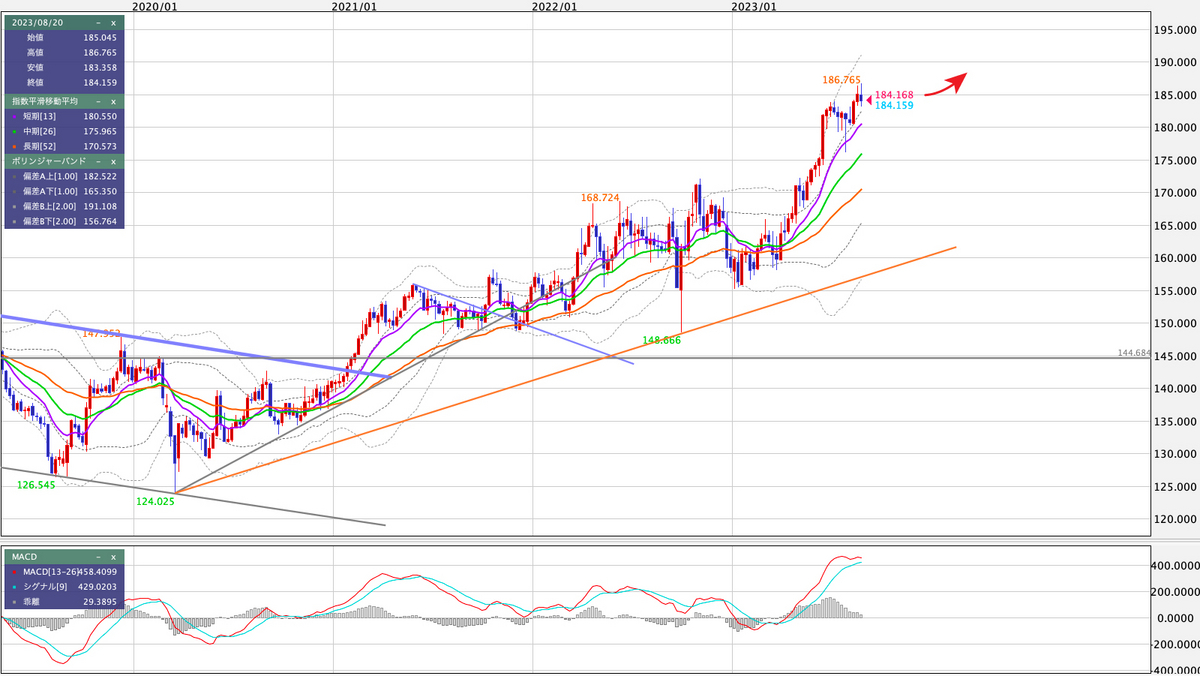Viewport: 1200px width, 676px height.
Task: Collapse the 指数平滑移動平均 panel with its minus button
Action: (98, 101)
